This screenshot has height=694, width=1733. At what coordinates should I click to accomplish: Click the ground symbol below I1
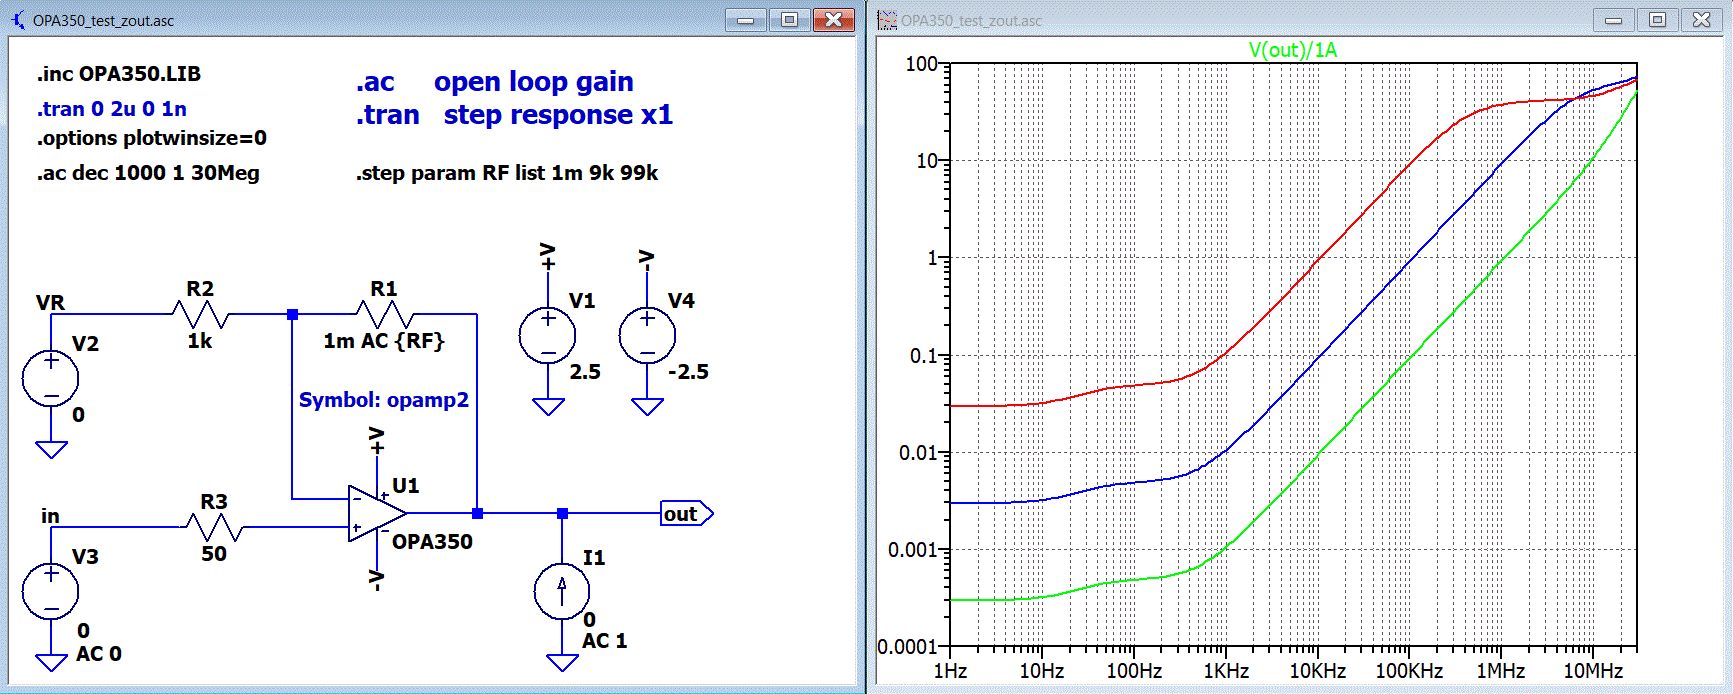pos(562,661)
